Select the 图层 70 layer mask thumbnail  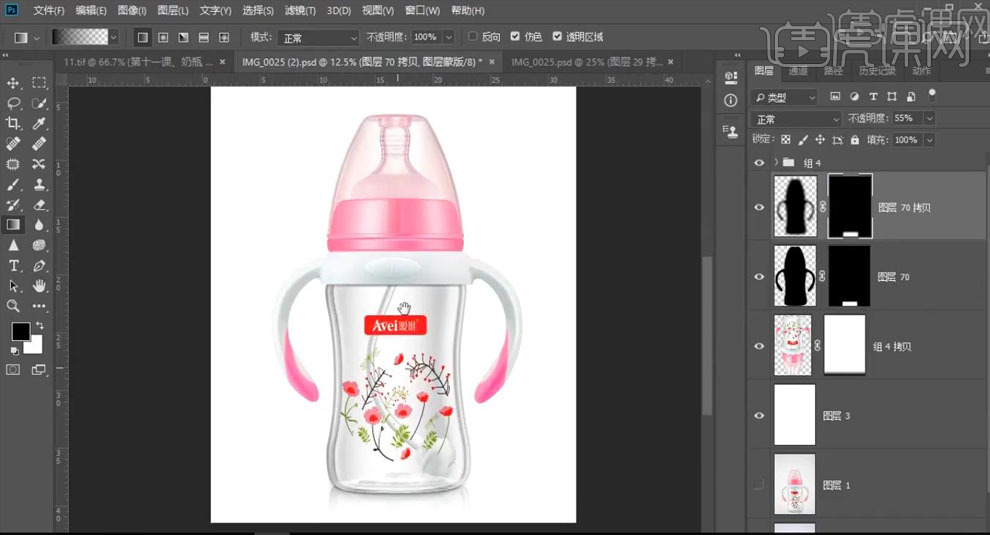point(850,277)
